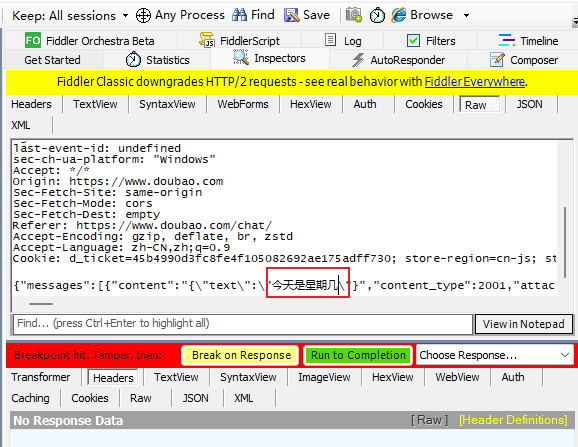This screenshot has height=447, width=578.
Task: Select the Inspectors tab
Action: point(269,58)
